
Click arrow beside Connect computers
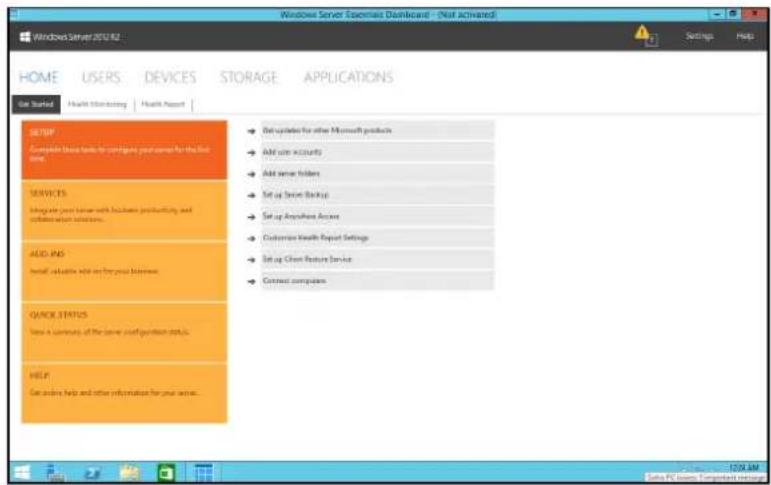(x=252, y=281)
